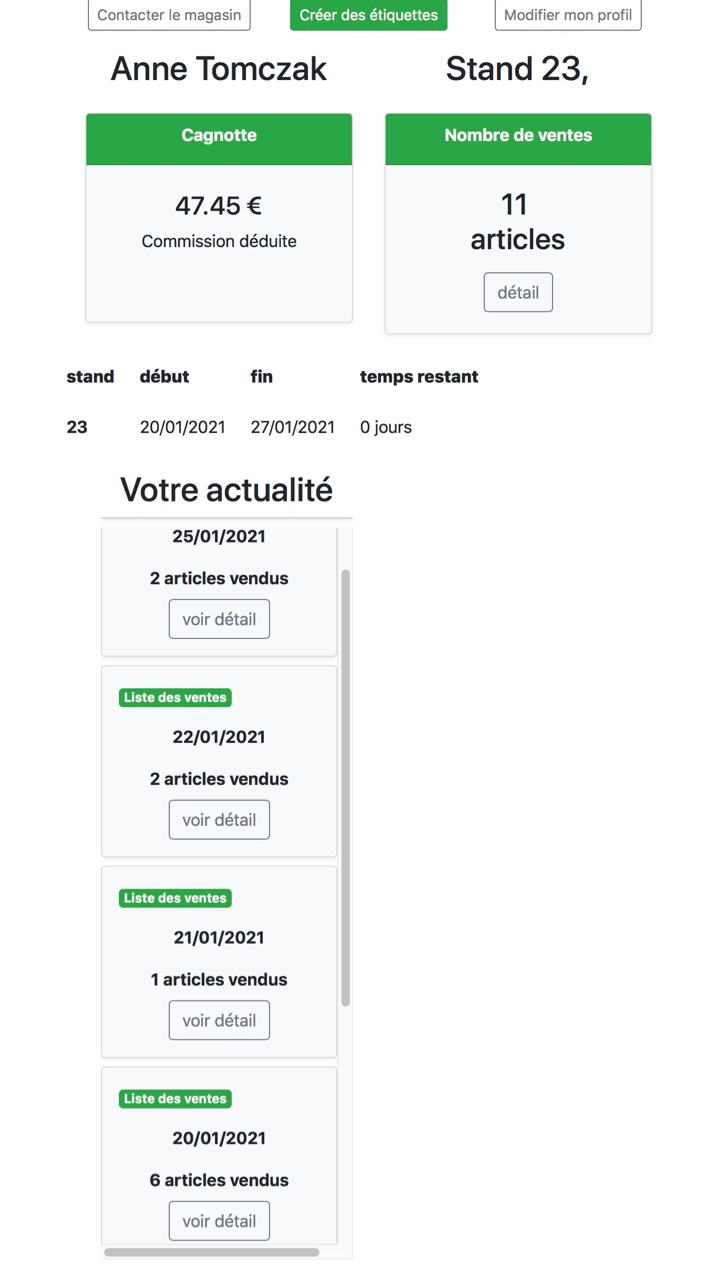Open the détail button under Nombre de ventes
The image size is (705, 1280).
click(518, 292)
